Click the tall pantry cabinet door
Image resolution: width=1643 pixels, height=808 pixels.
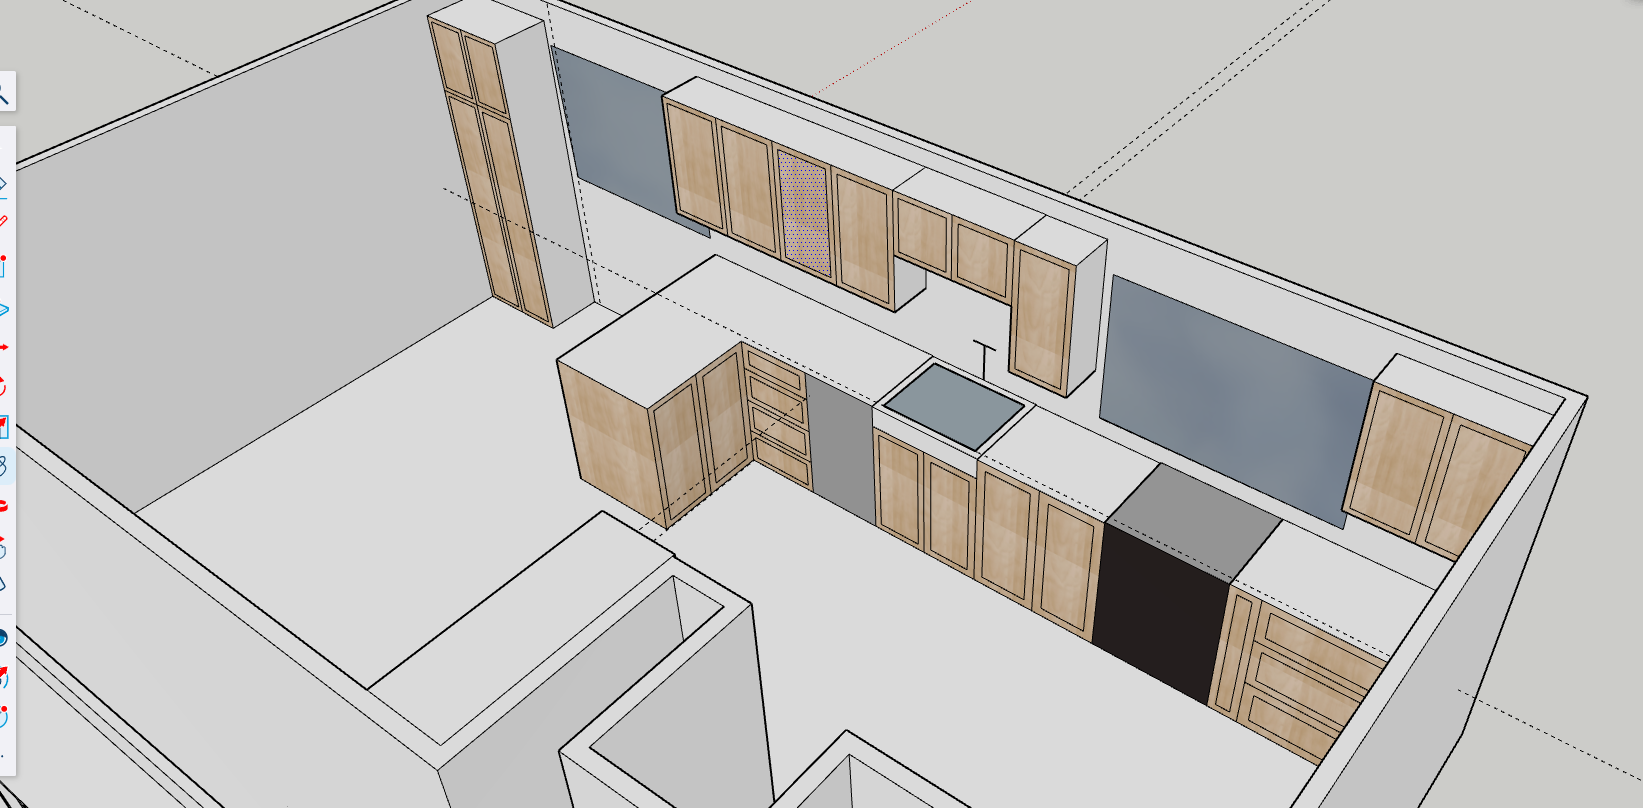point(512,215)
